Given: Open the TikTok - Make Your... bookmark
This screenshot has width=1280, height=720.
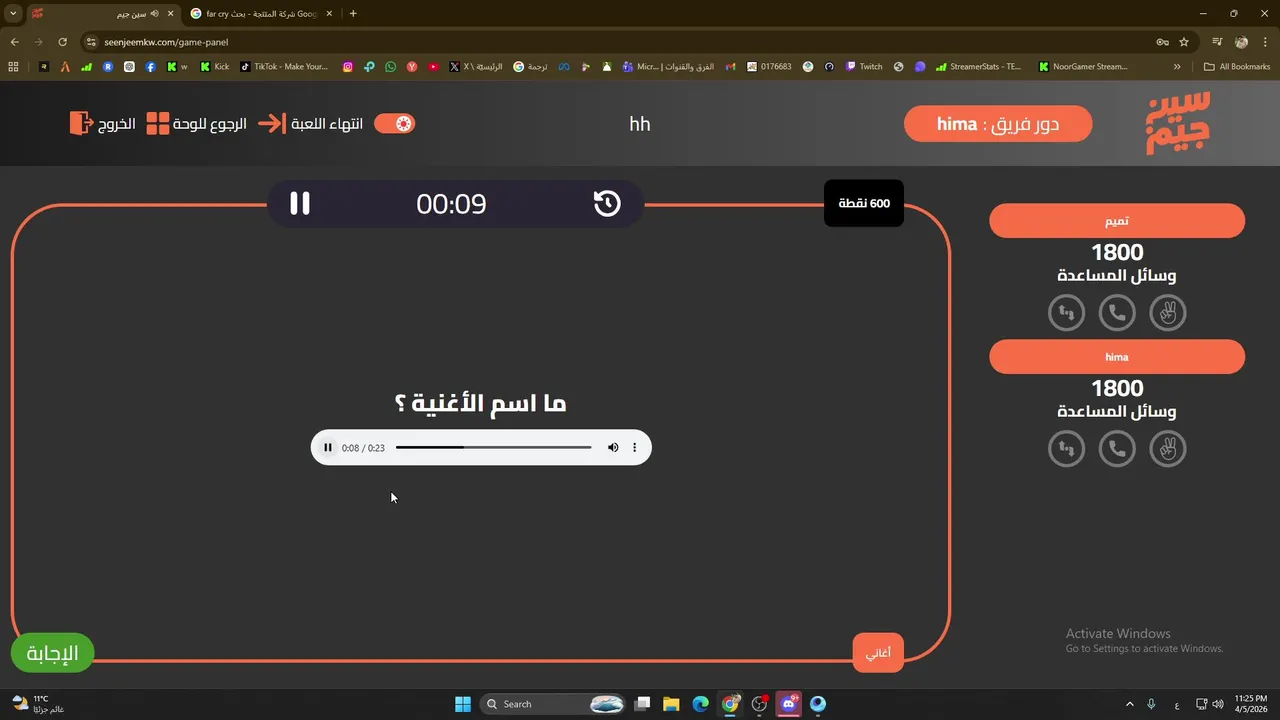Looking at the screenshot, I should click(284, 67).
